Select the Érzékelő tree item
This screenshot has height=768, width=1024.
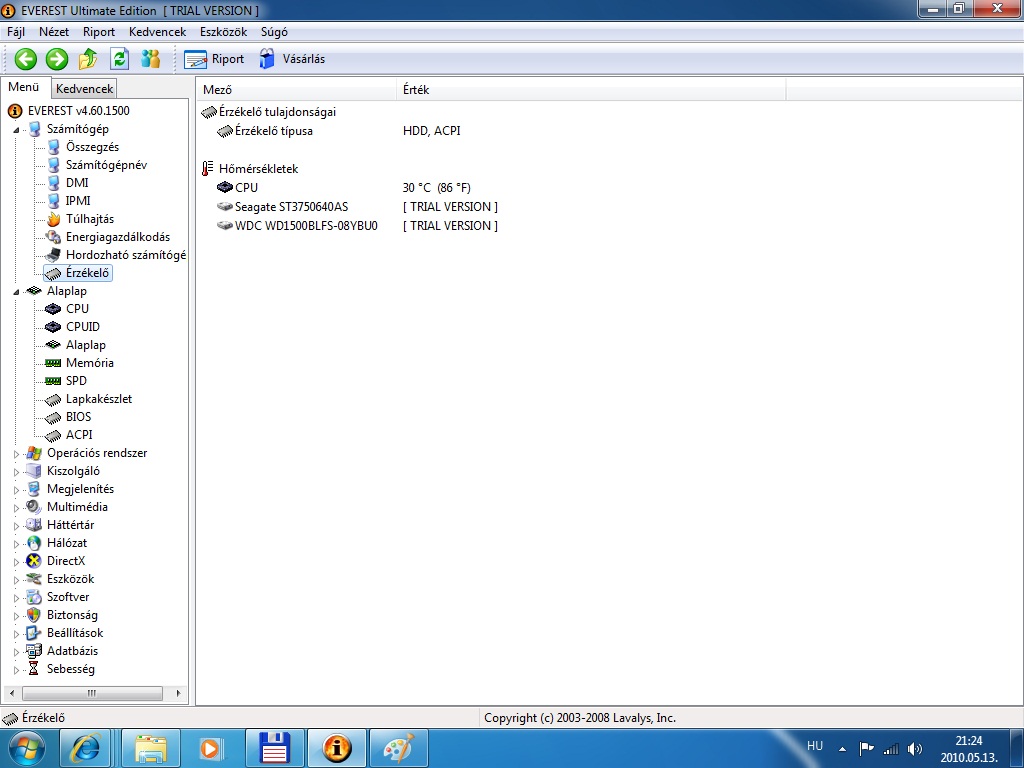point(78,273)
